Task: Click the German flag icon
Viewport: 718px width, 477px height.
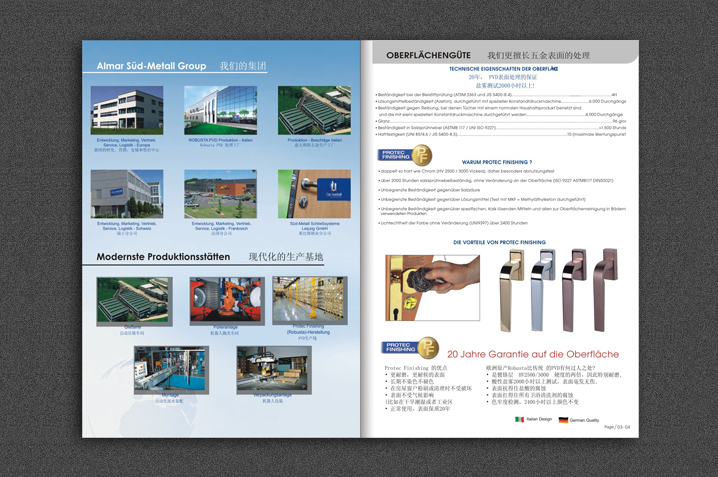Action: tap(563, 420)
